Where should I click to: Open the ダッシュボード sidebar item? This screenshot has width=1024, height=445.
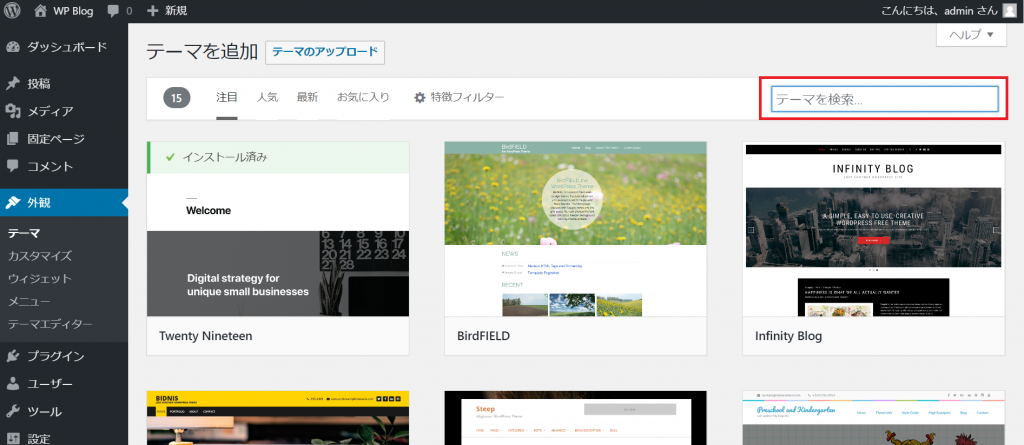pyautogui.click(x=65, y=47)
